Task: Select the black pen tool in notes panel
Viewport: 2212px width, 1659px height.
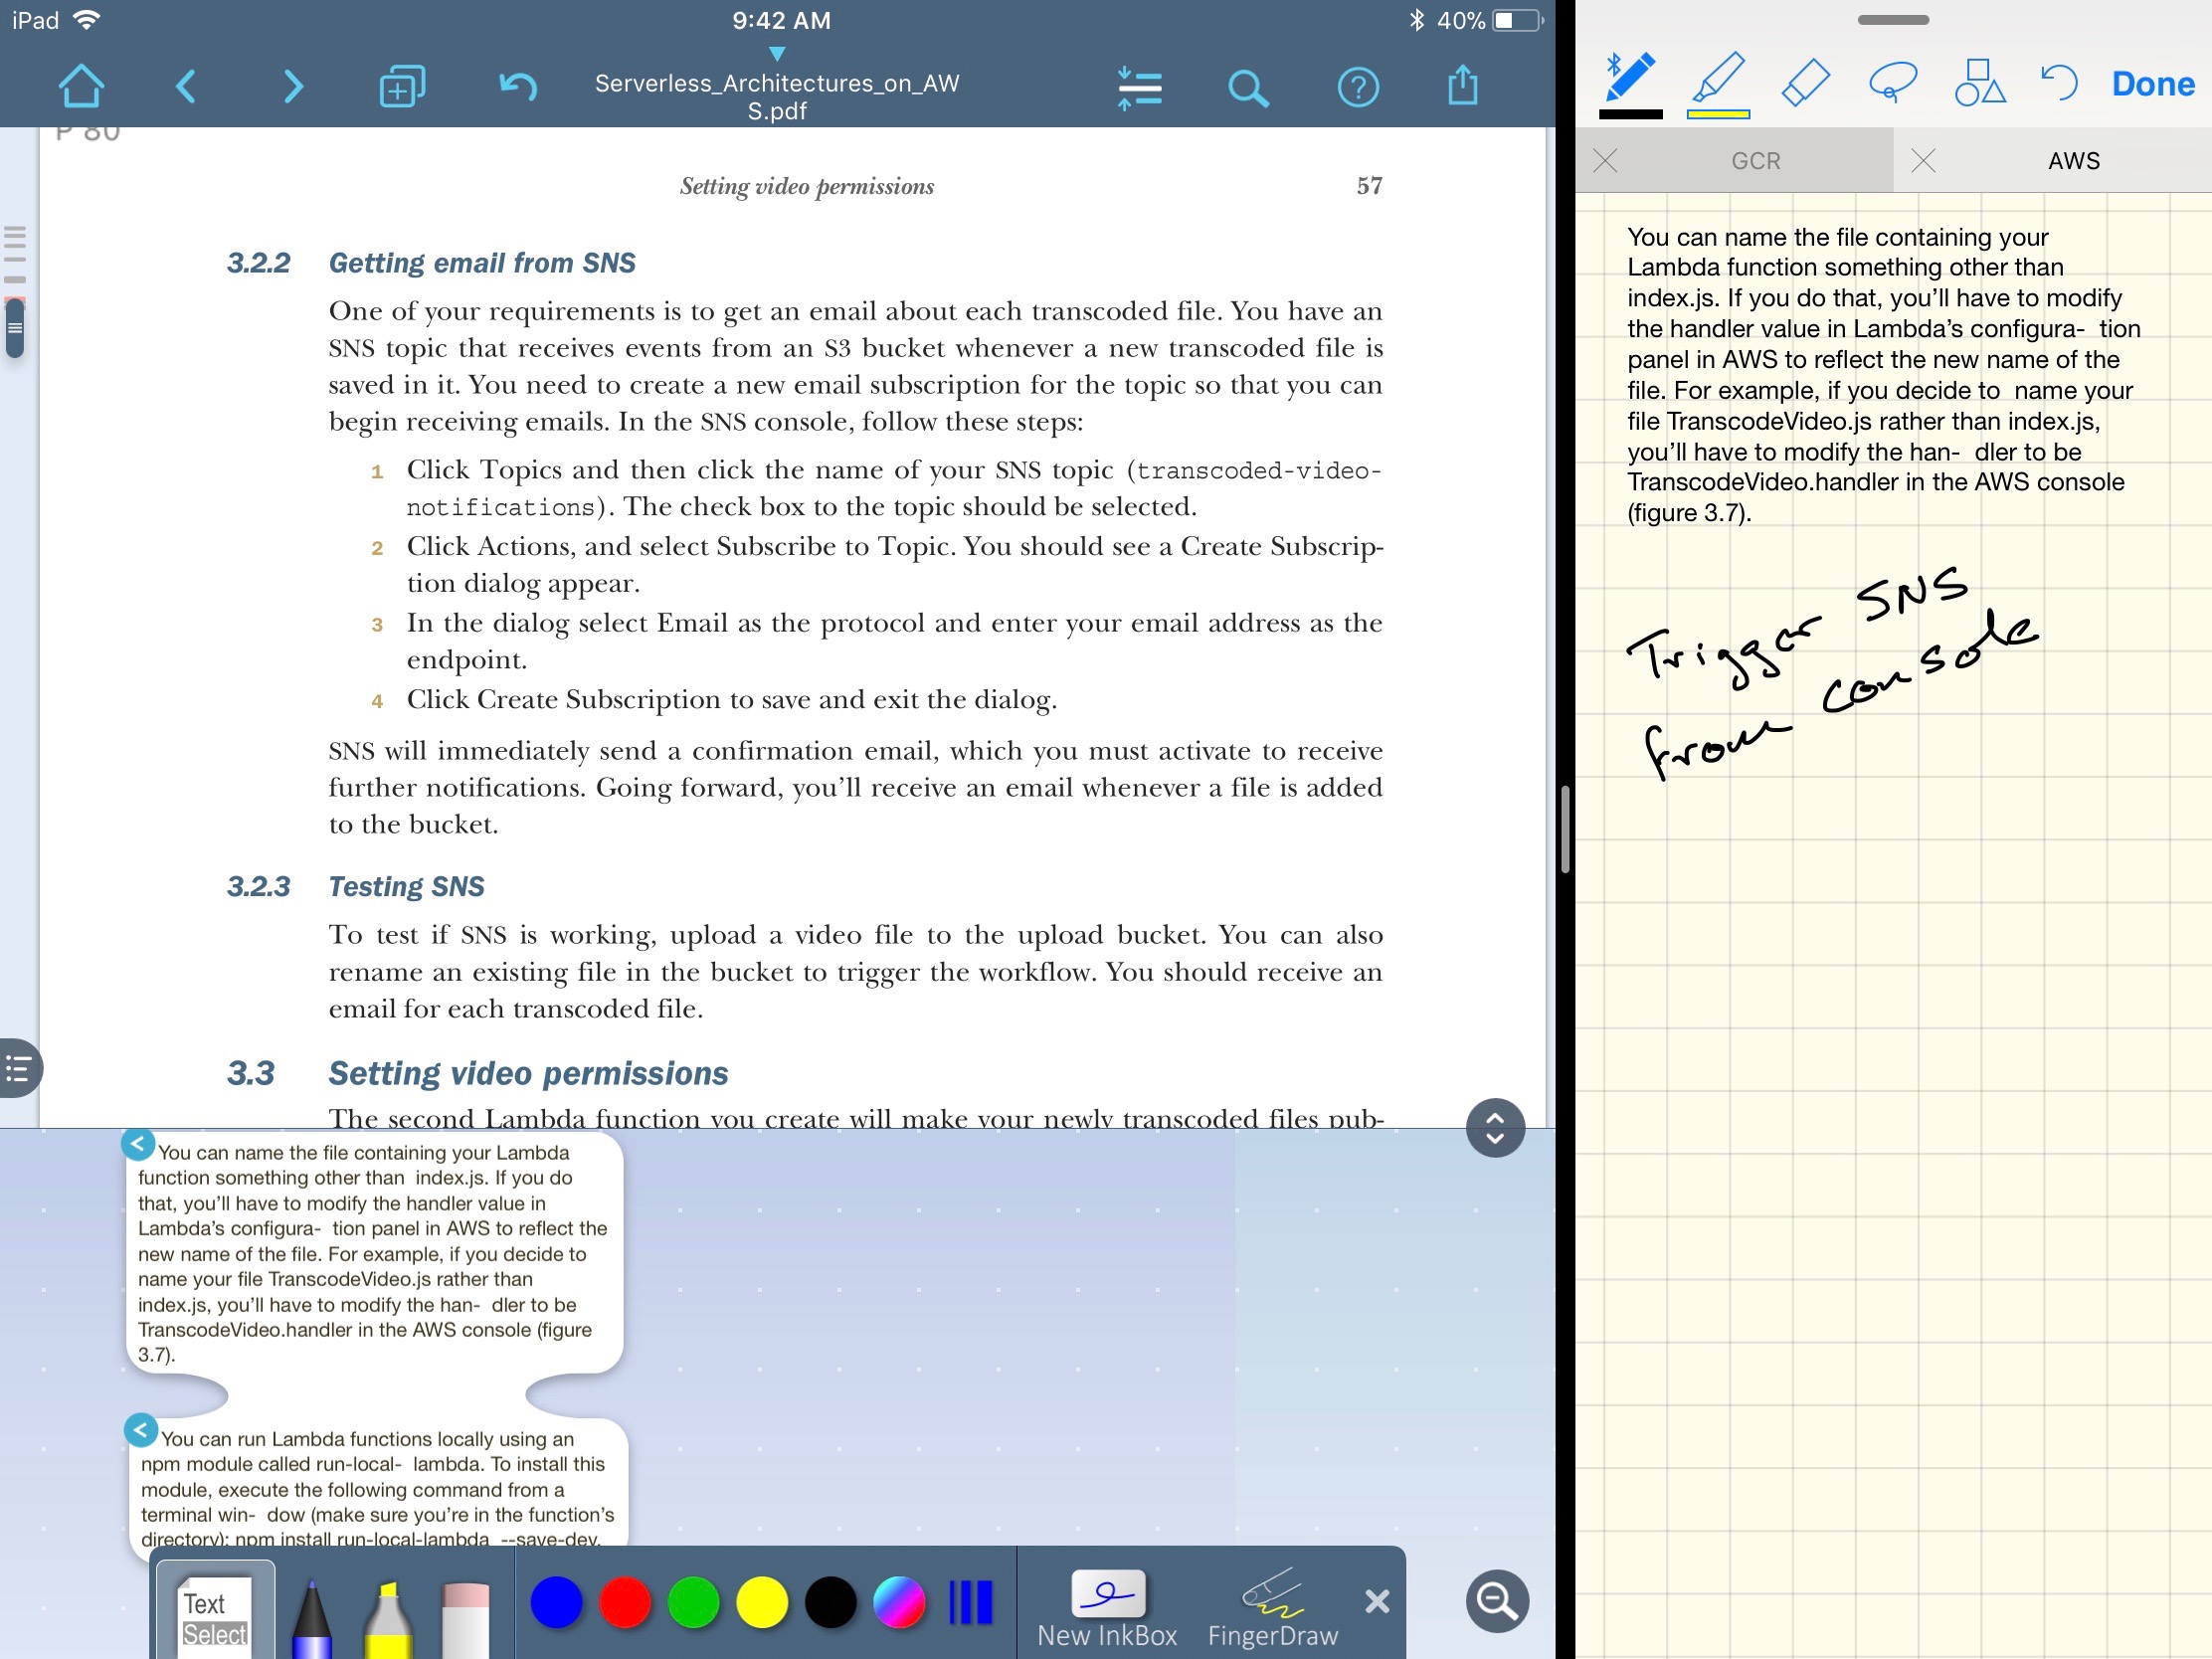Action: tap(1631, 84)
